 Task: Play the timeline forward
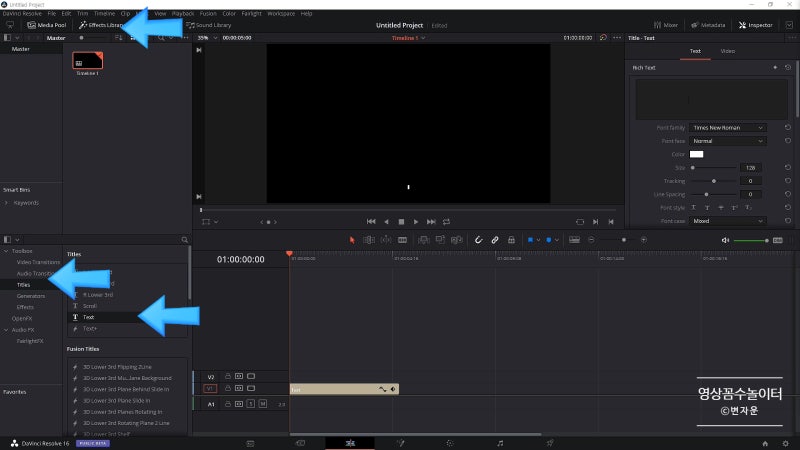tap(416, 221)
